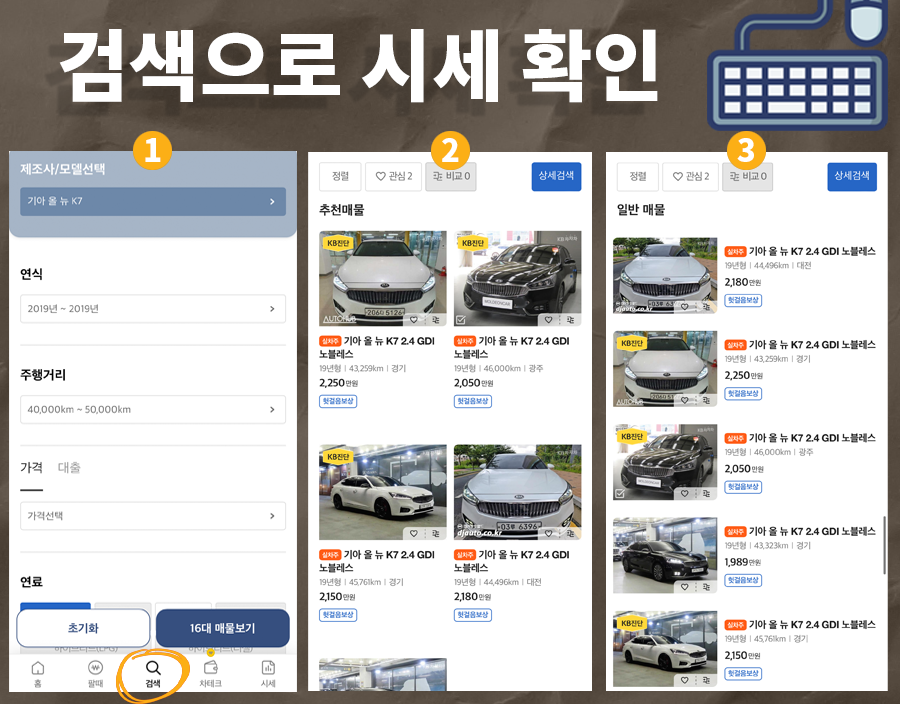Viewport: 900px width, 704px height.
Task: Add 44,496km 대전 recommended car to compare
Action: coord(571,534)
